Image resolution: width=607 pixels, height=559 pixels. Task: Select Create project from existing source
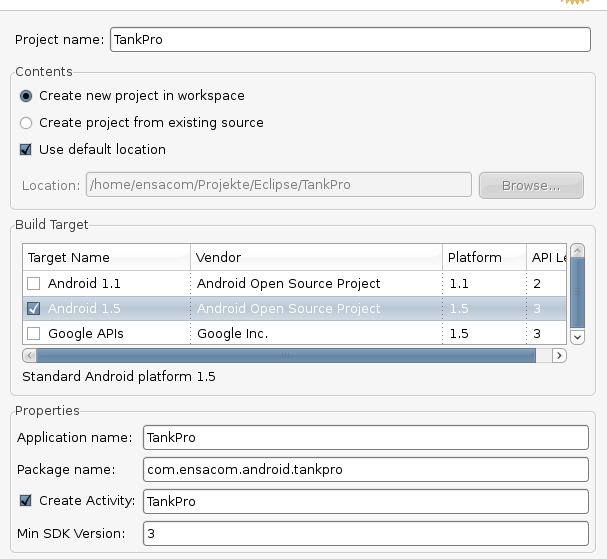click(27, 123)
